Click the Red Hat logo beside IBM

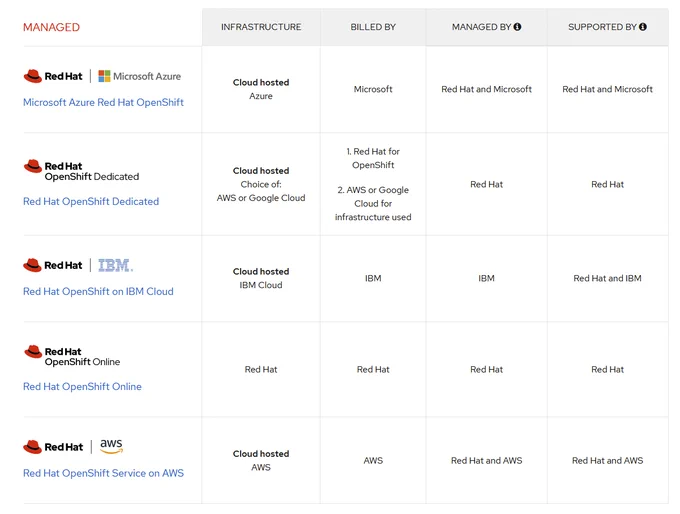(52, 265)
